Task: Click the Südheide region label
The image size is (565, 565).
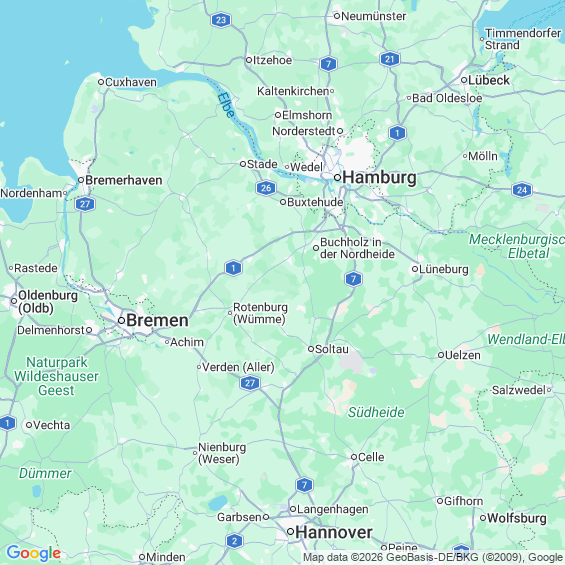Action: (376, 412)
